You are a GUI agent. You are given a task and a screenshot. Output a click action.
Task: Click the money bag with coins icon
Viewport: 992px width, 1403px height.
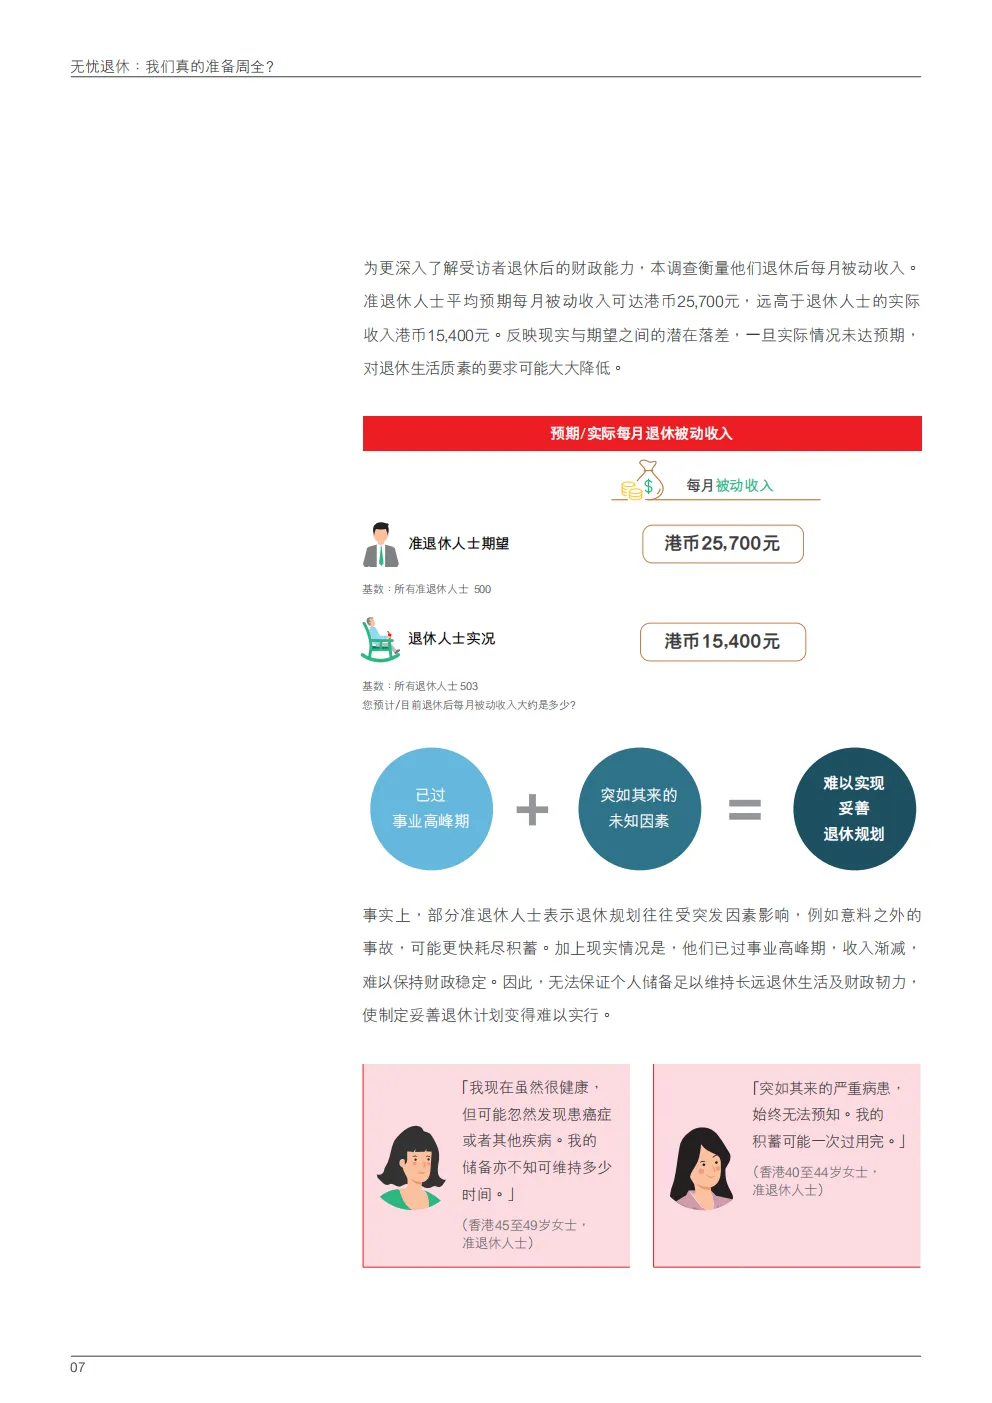point(642,481)
